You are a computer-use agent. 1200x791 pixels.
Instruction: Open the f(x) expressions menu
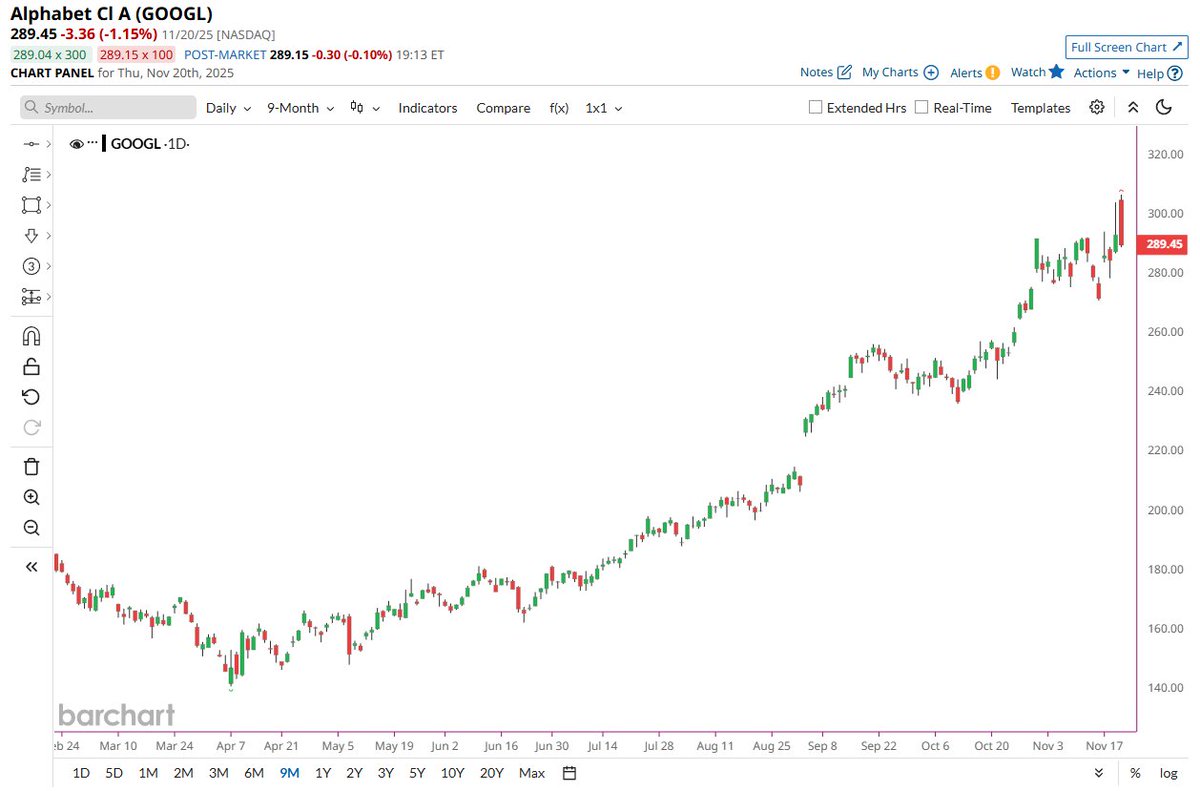(x=559, y=108)
